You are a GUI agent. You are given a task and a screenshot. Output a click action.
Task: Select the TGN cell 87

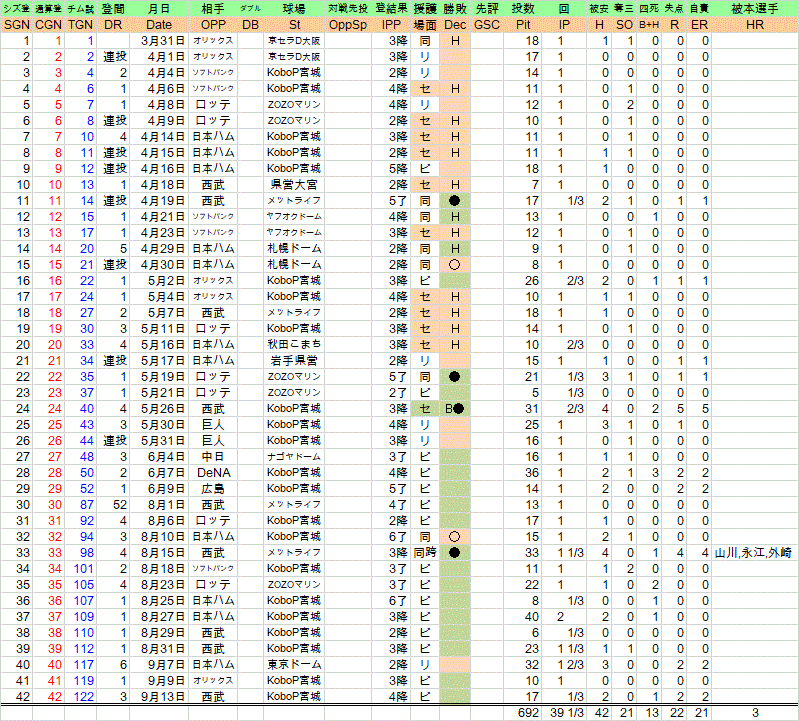point(81,504)
